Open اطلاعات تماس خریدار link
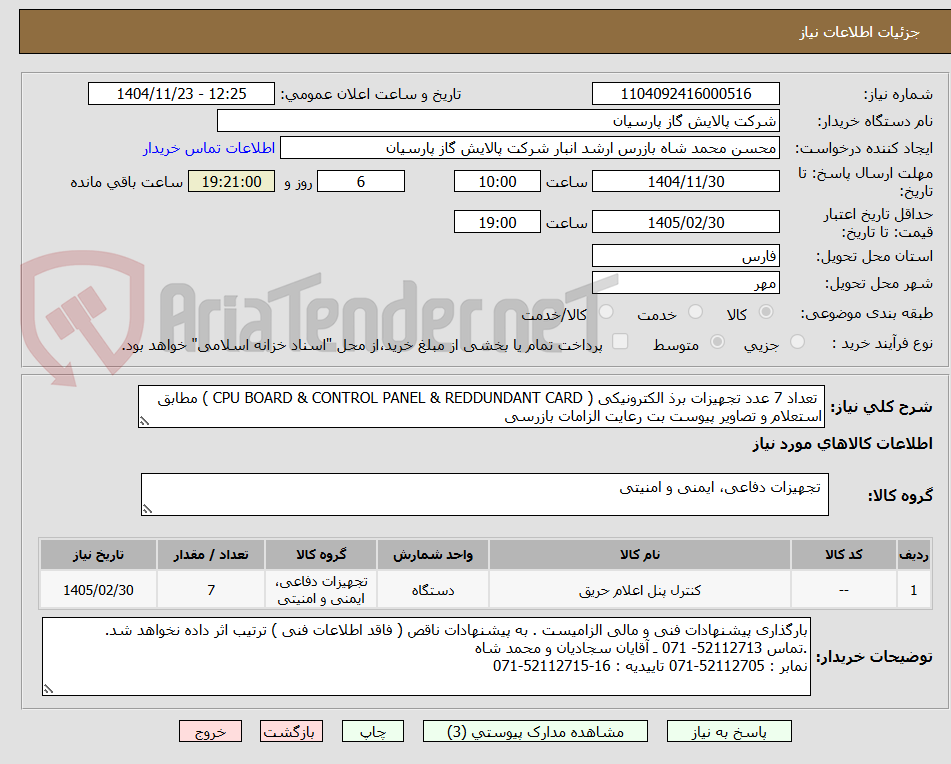 pyautogui.click(x=209, y=149)
